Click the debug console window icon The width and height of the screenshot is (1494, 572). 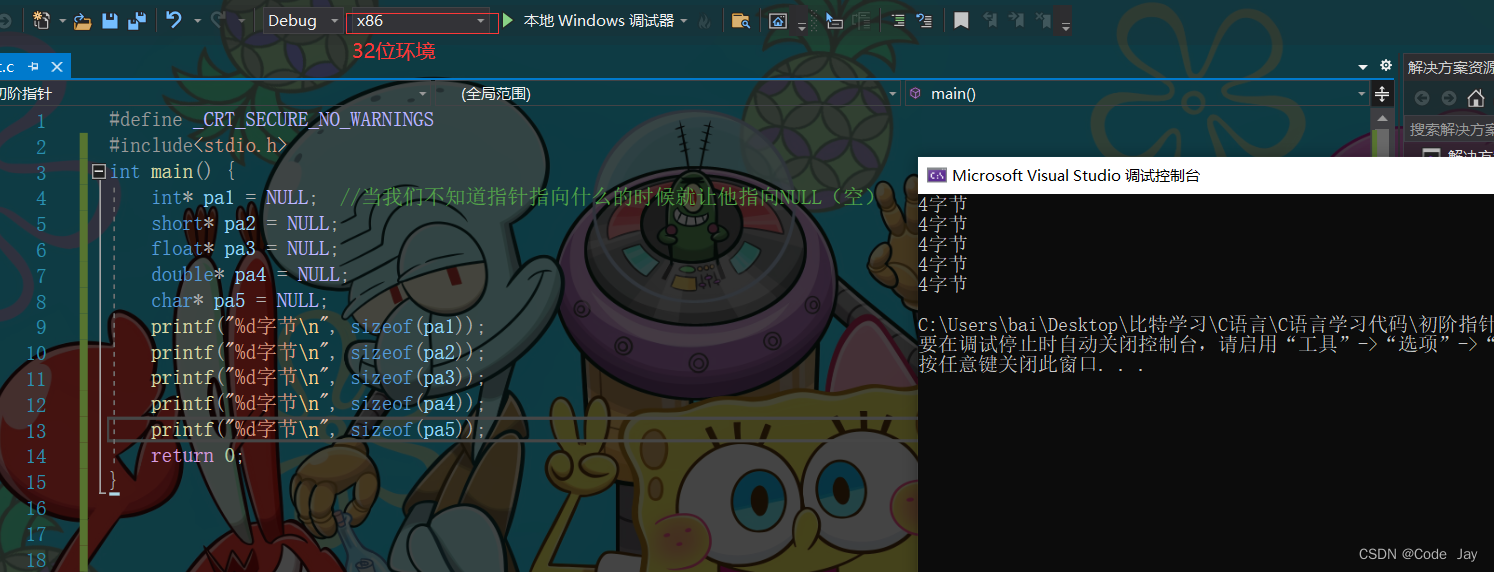pos(937,175)
